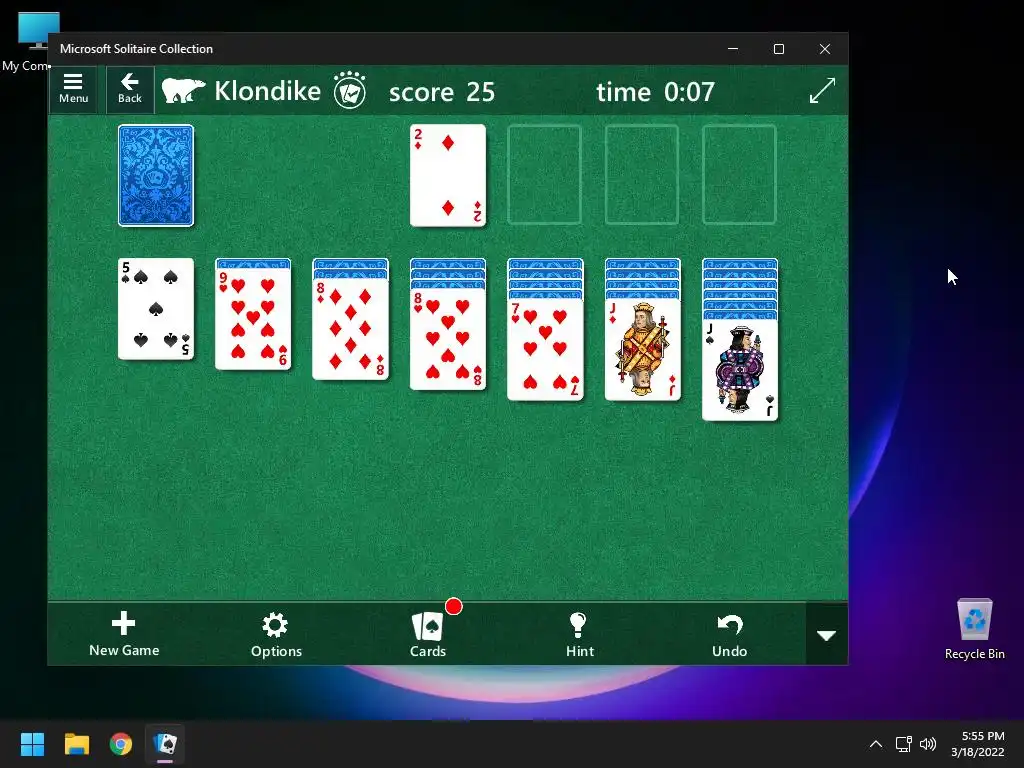Select the 5 of spades card
This screenshot has width=1024, height=768.
[156, 309]
